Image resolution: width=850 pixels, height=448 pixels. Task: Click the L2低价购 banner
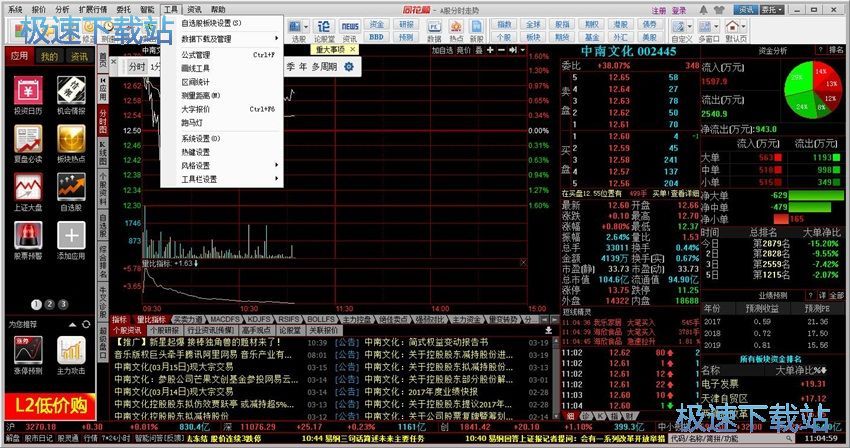click(50, 406)
